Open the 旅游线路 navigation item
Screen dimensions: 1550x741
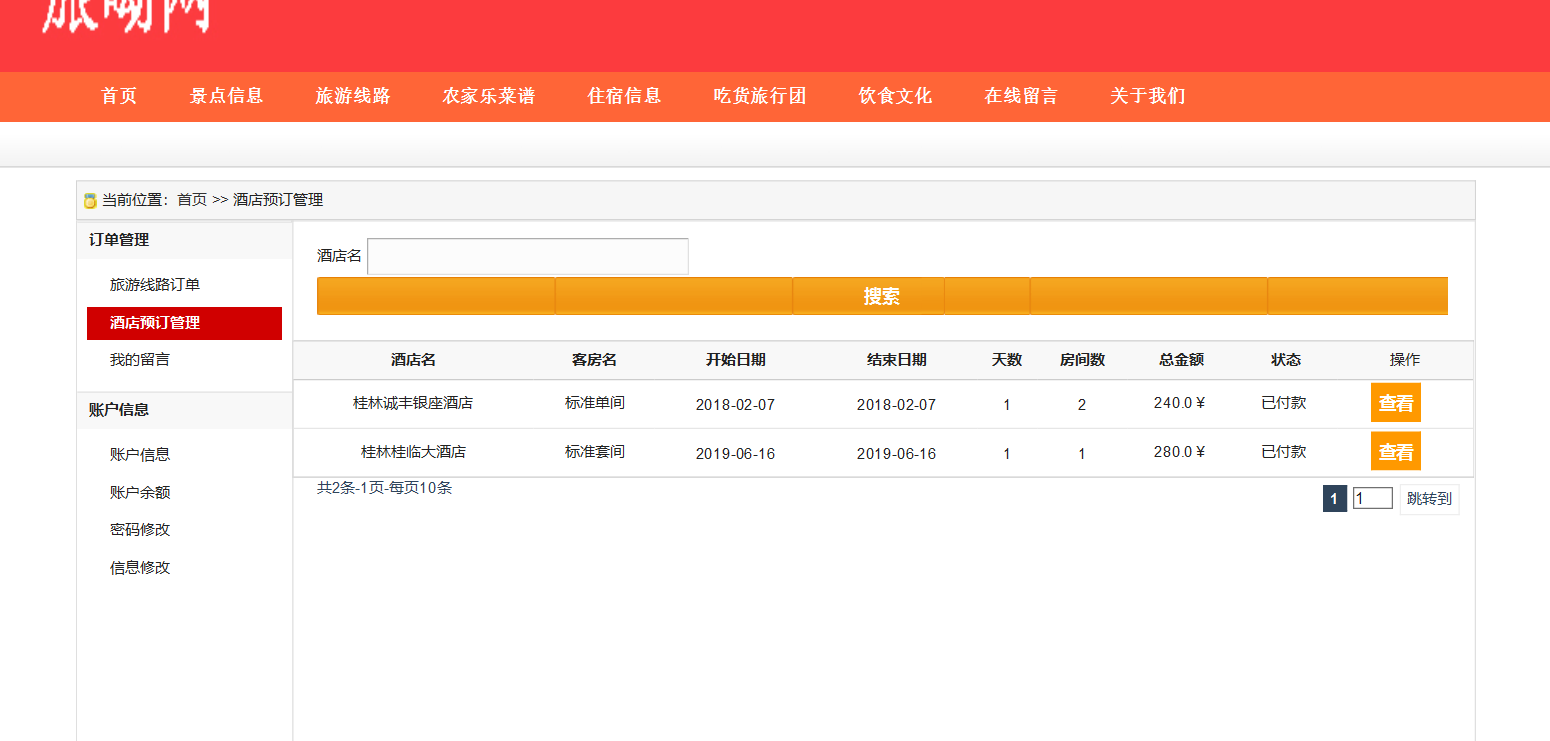(353, 96)
